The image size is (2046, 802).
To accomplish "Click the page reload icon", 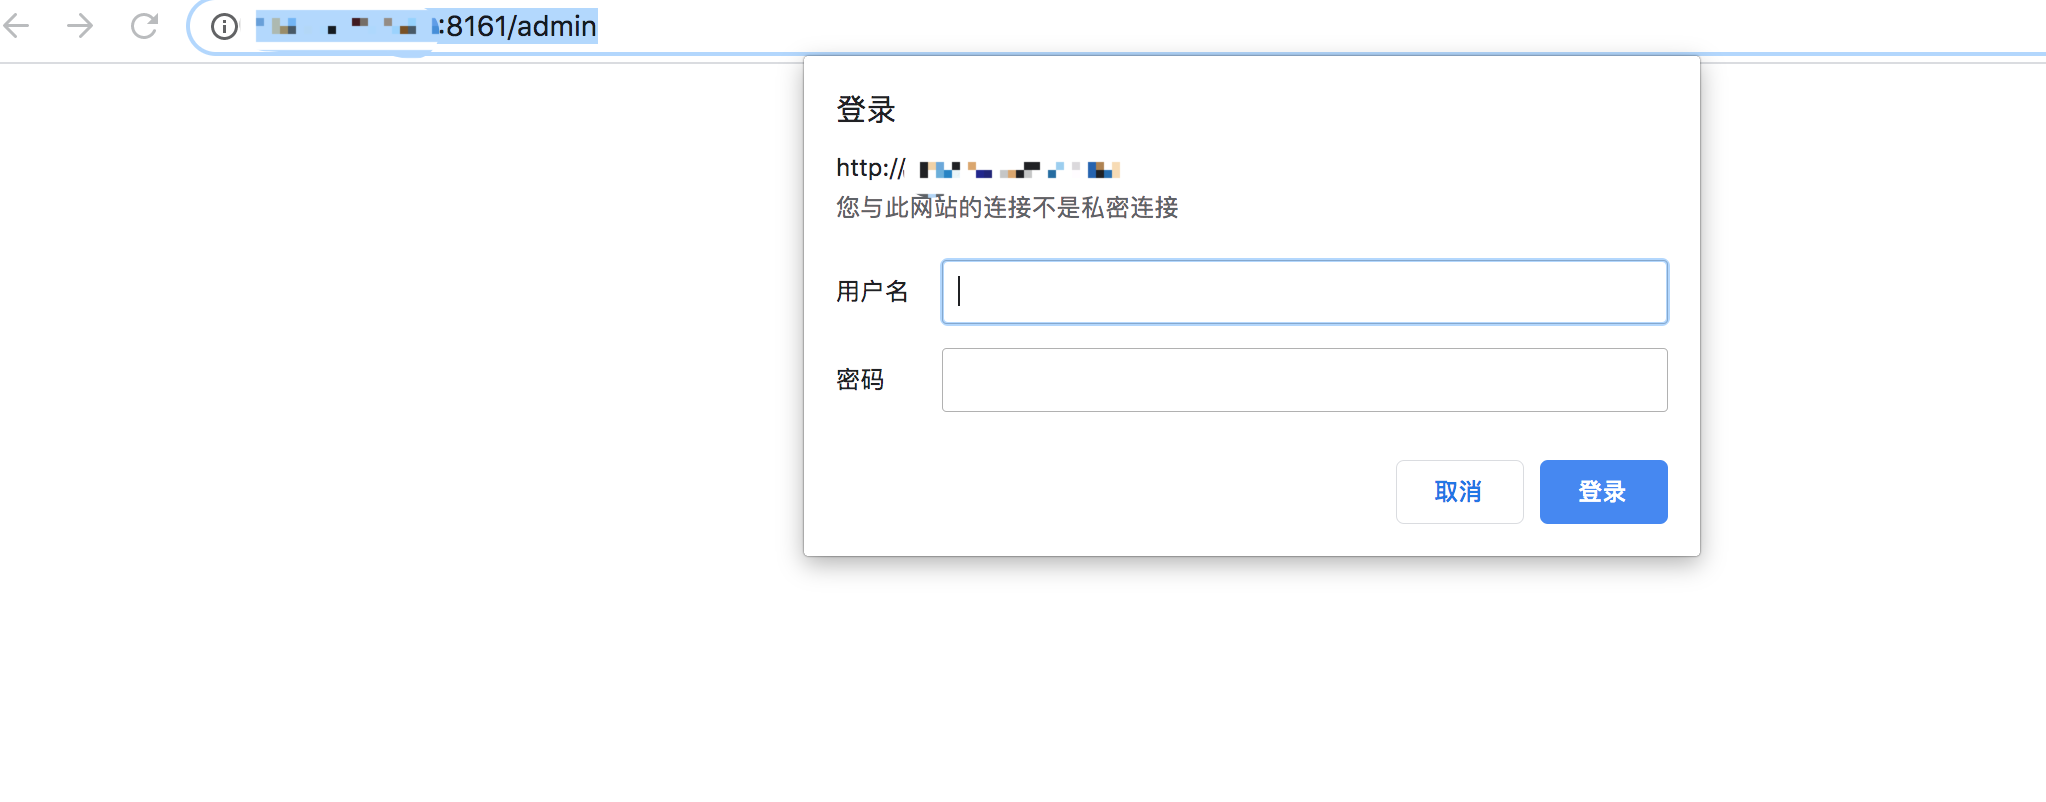I will pyautogui.click(x=146, y=27).
